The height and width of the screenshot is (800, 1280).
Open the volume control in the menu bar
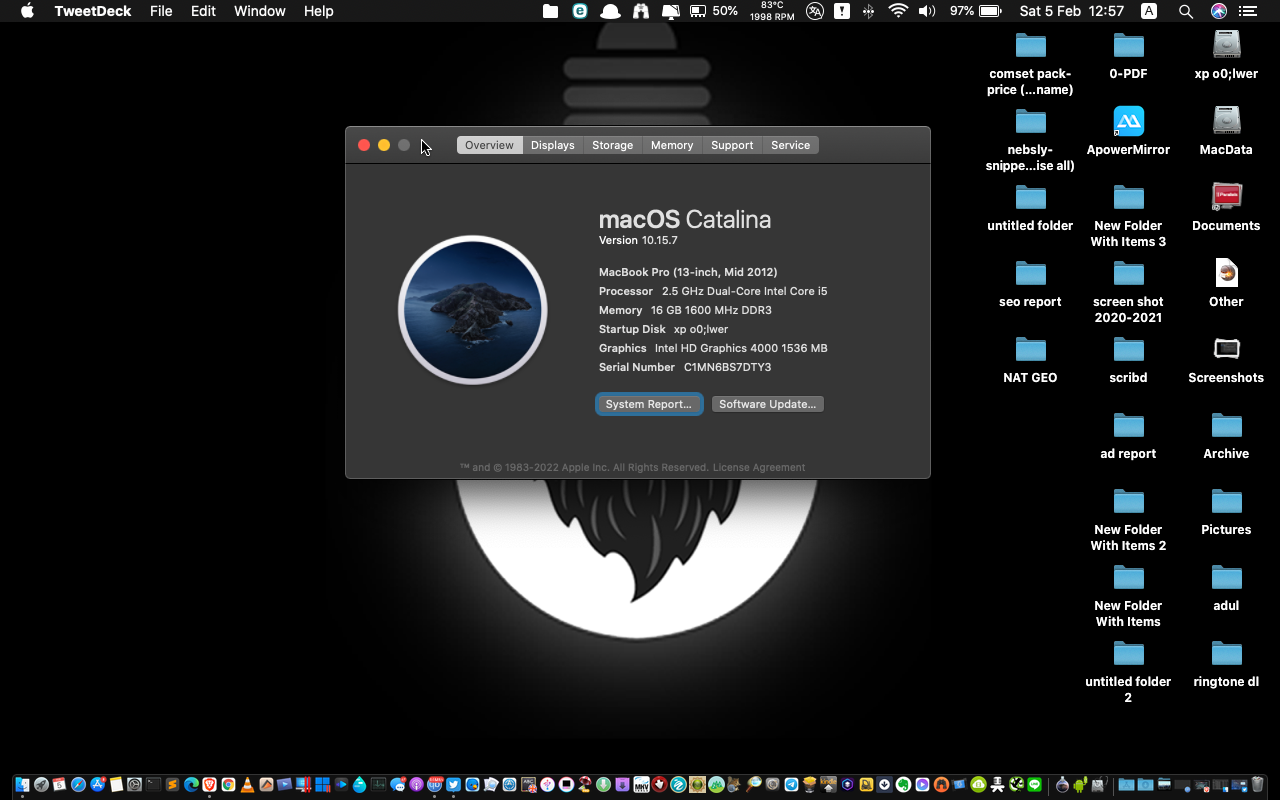pos(927,11)
